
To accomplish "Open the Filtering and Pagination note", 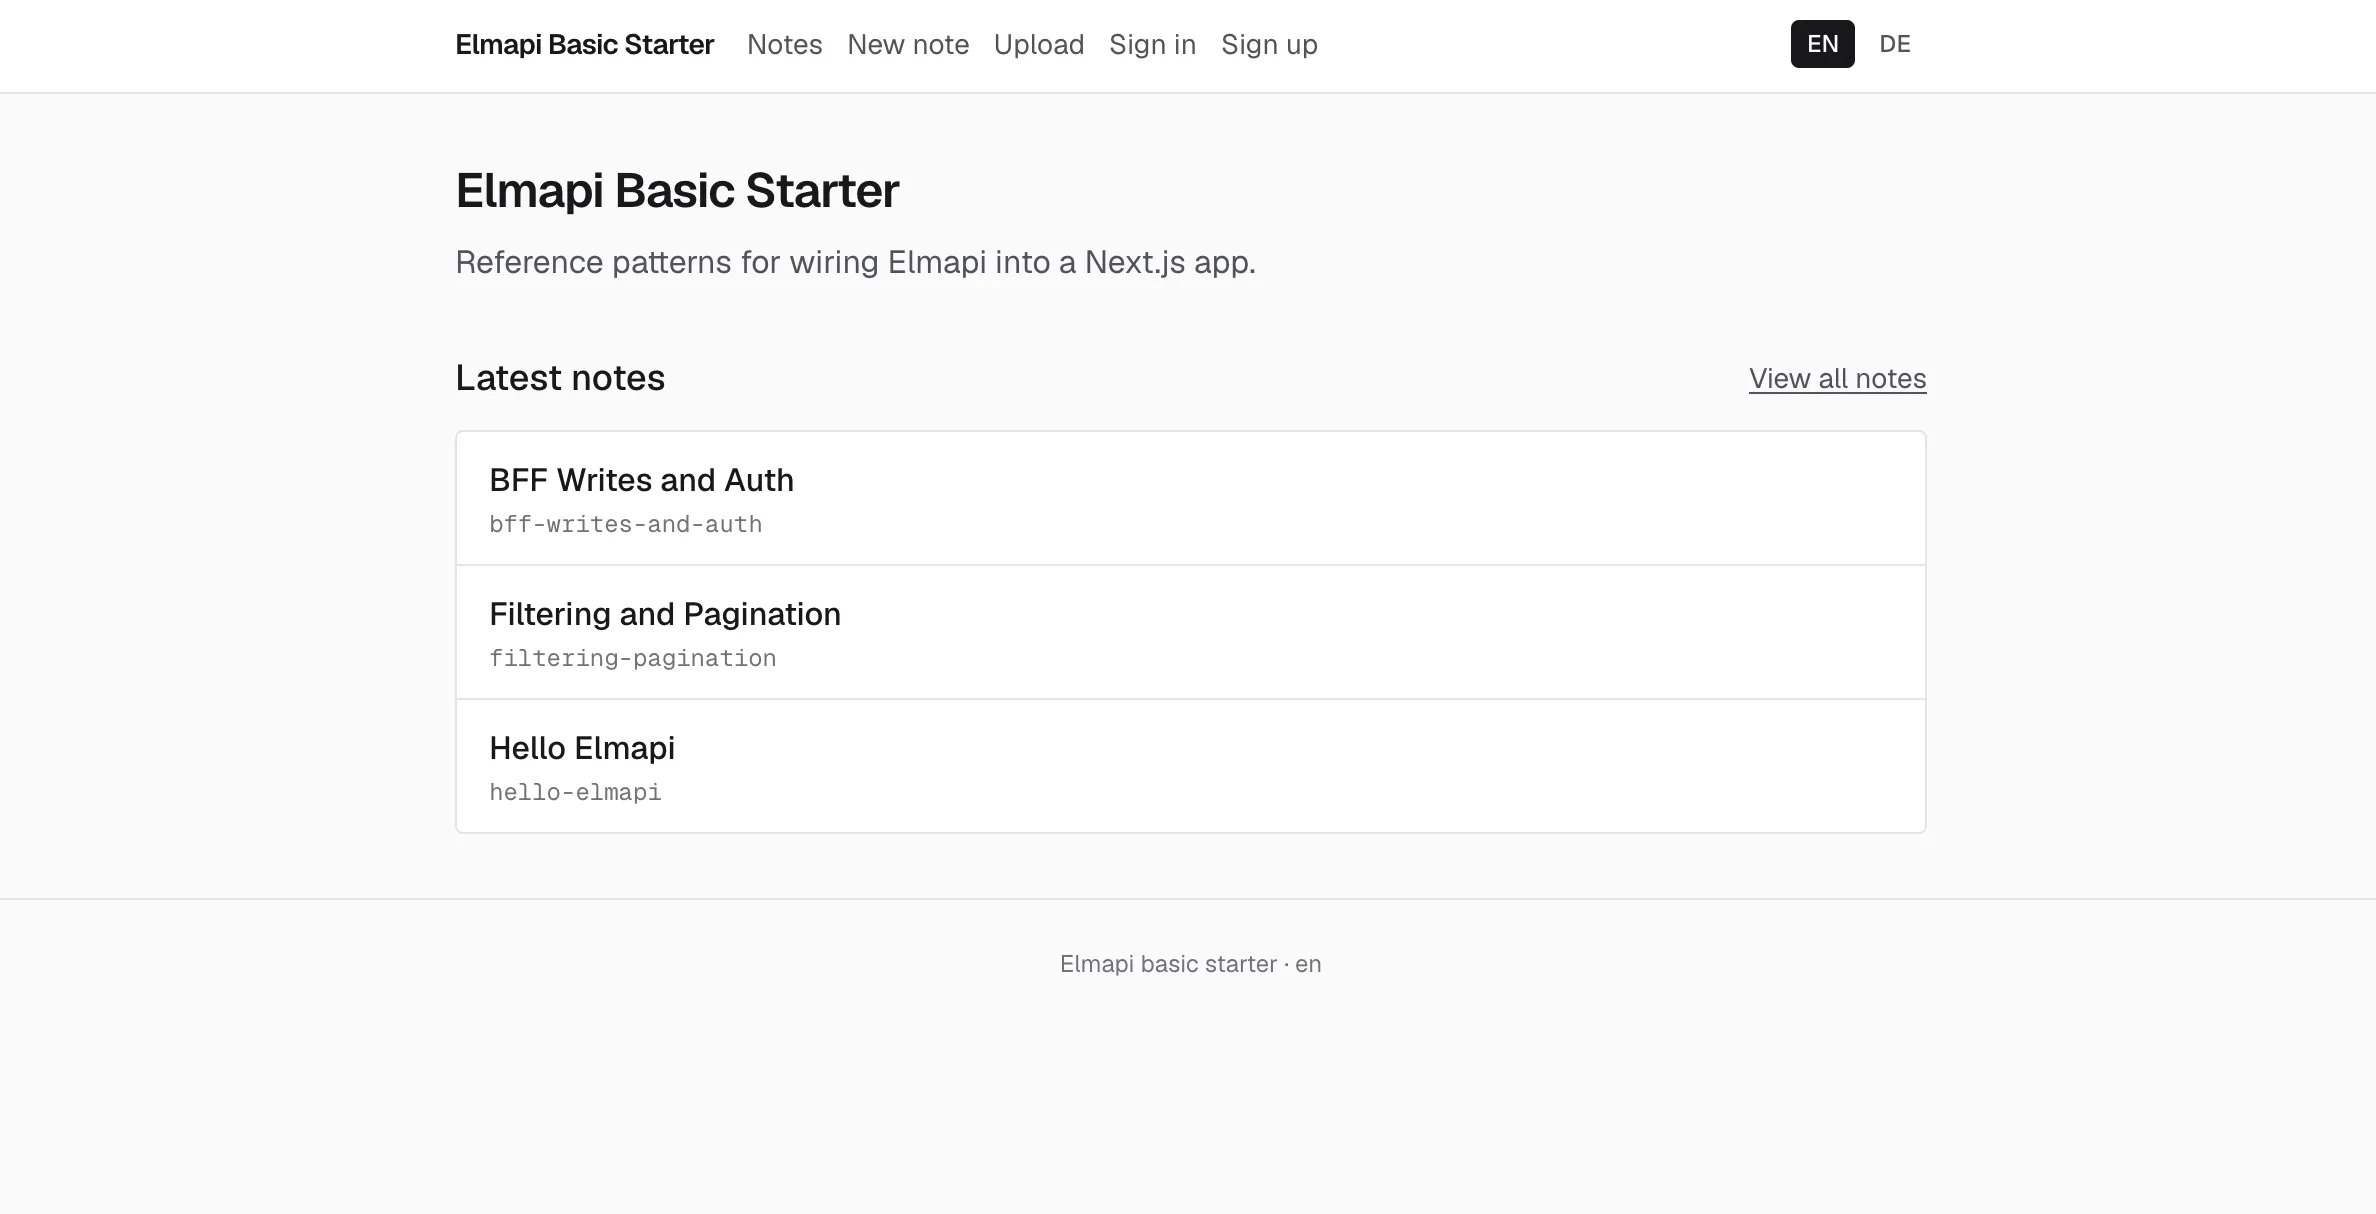I will click(x=1190, y=632).
